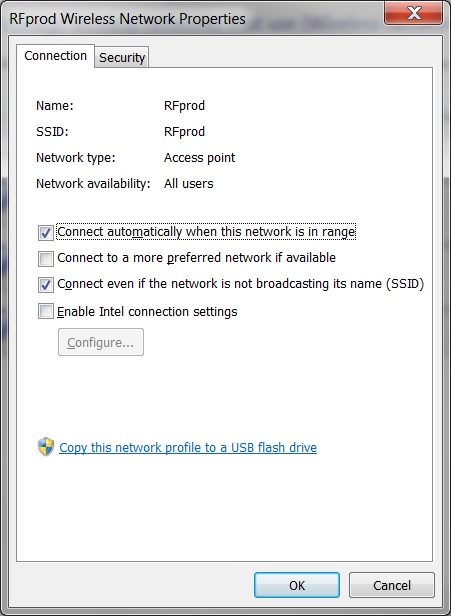Screen dimensions: 451x616
Task: Click the RFprod value next to Name
Action: pos(184,106)
